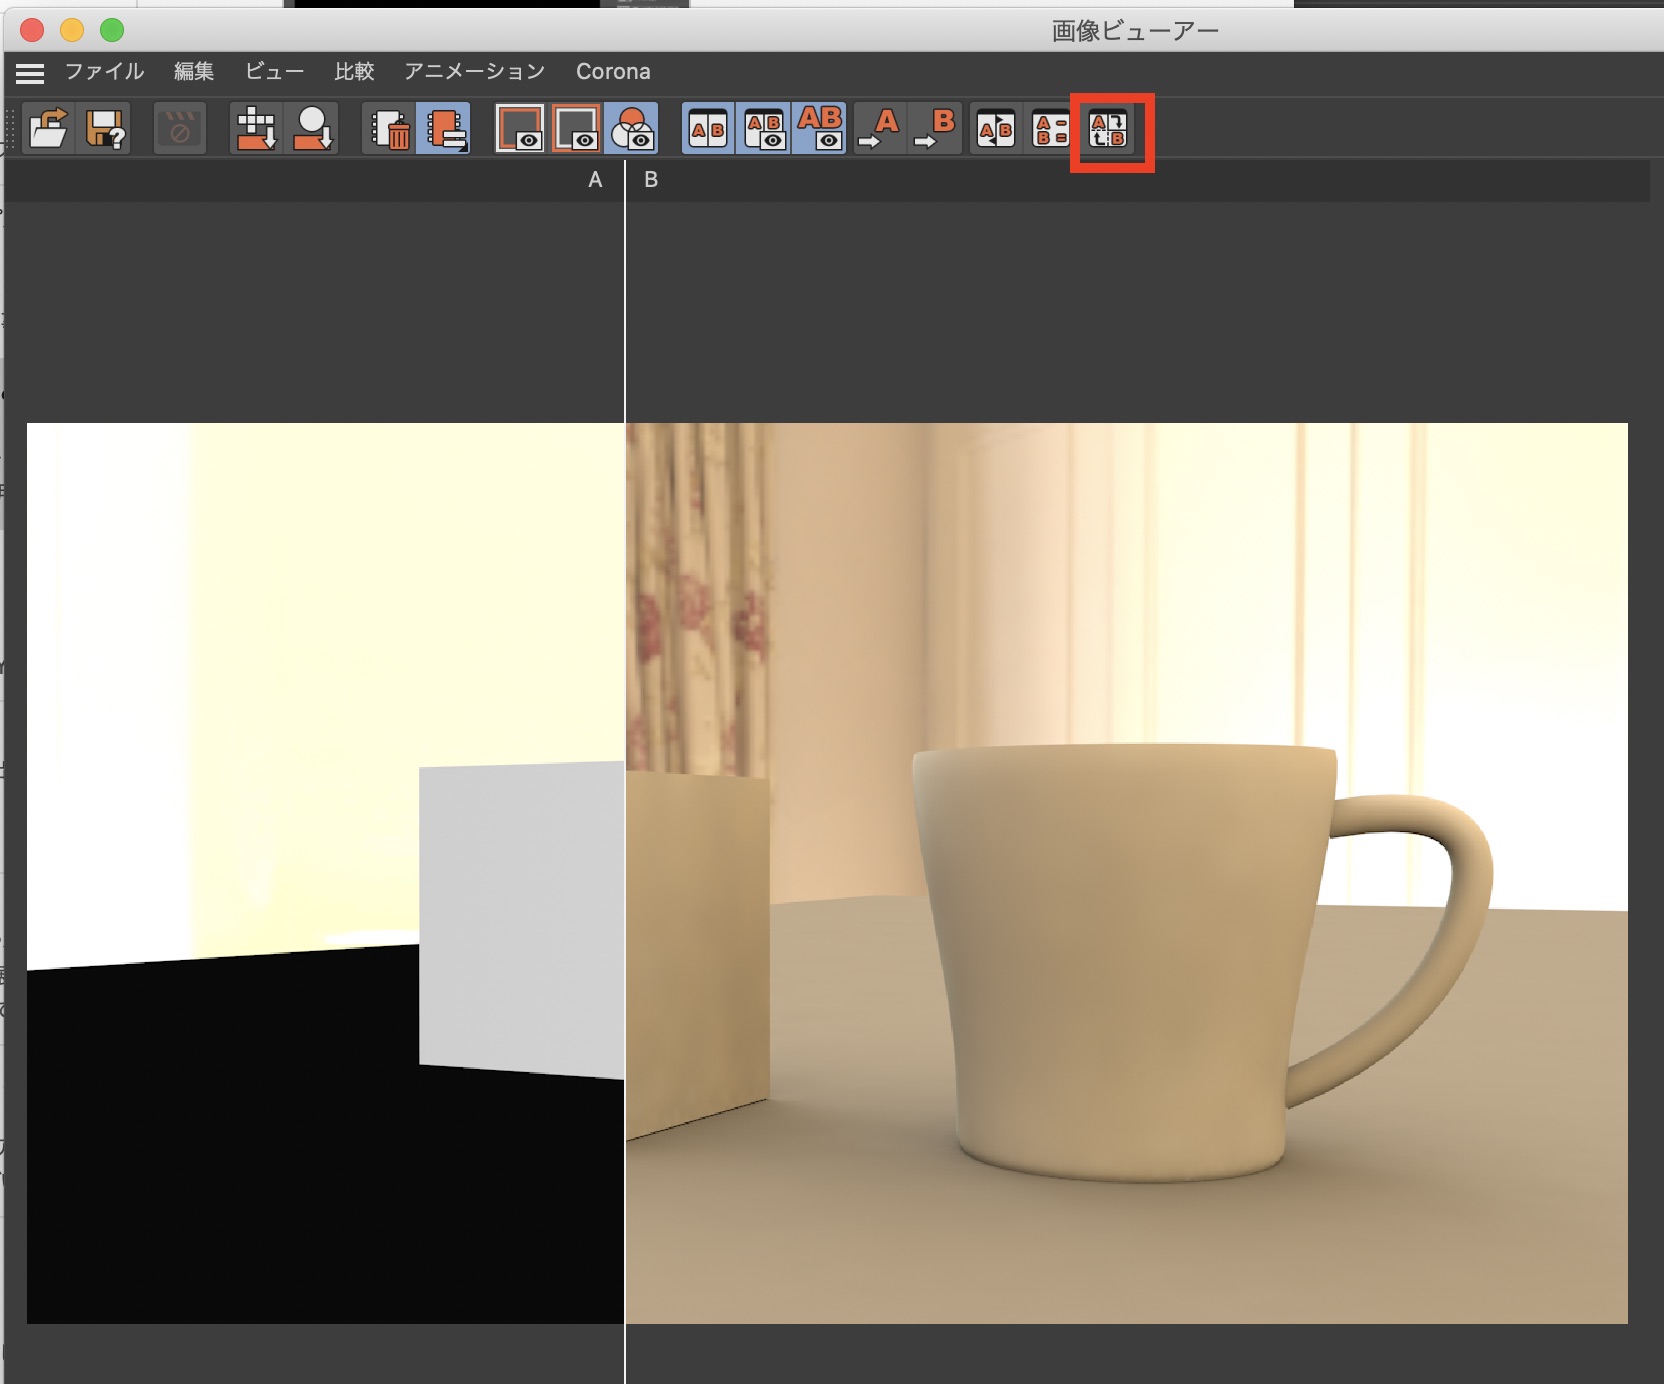Click the delete all images trash icon
Image resolution: width=1664 pixels, height=1384 pixels.
pyautogui.click(x=390, y=129)
